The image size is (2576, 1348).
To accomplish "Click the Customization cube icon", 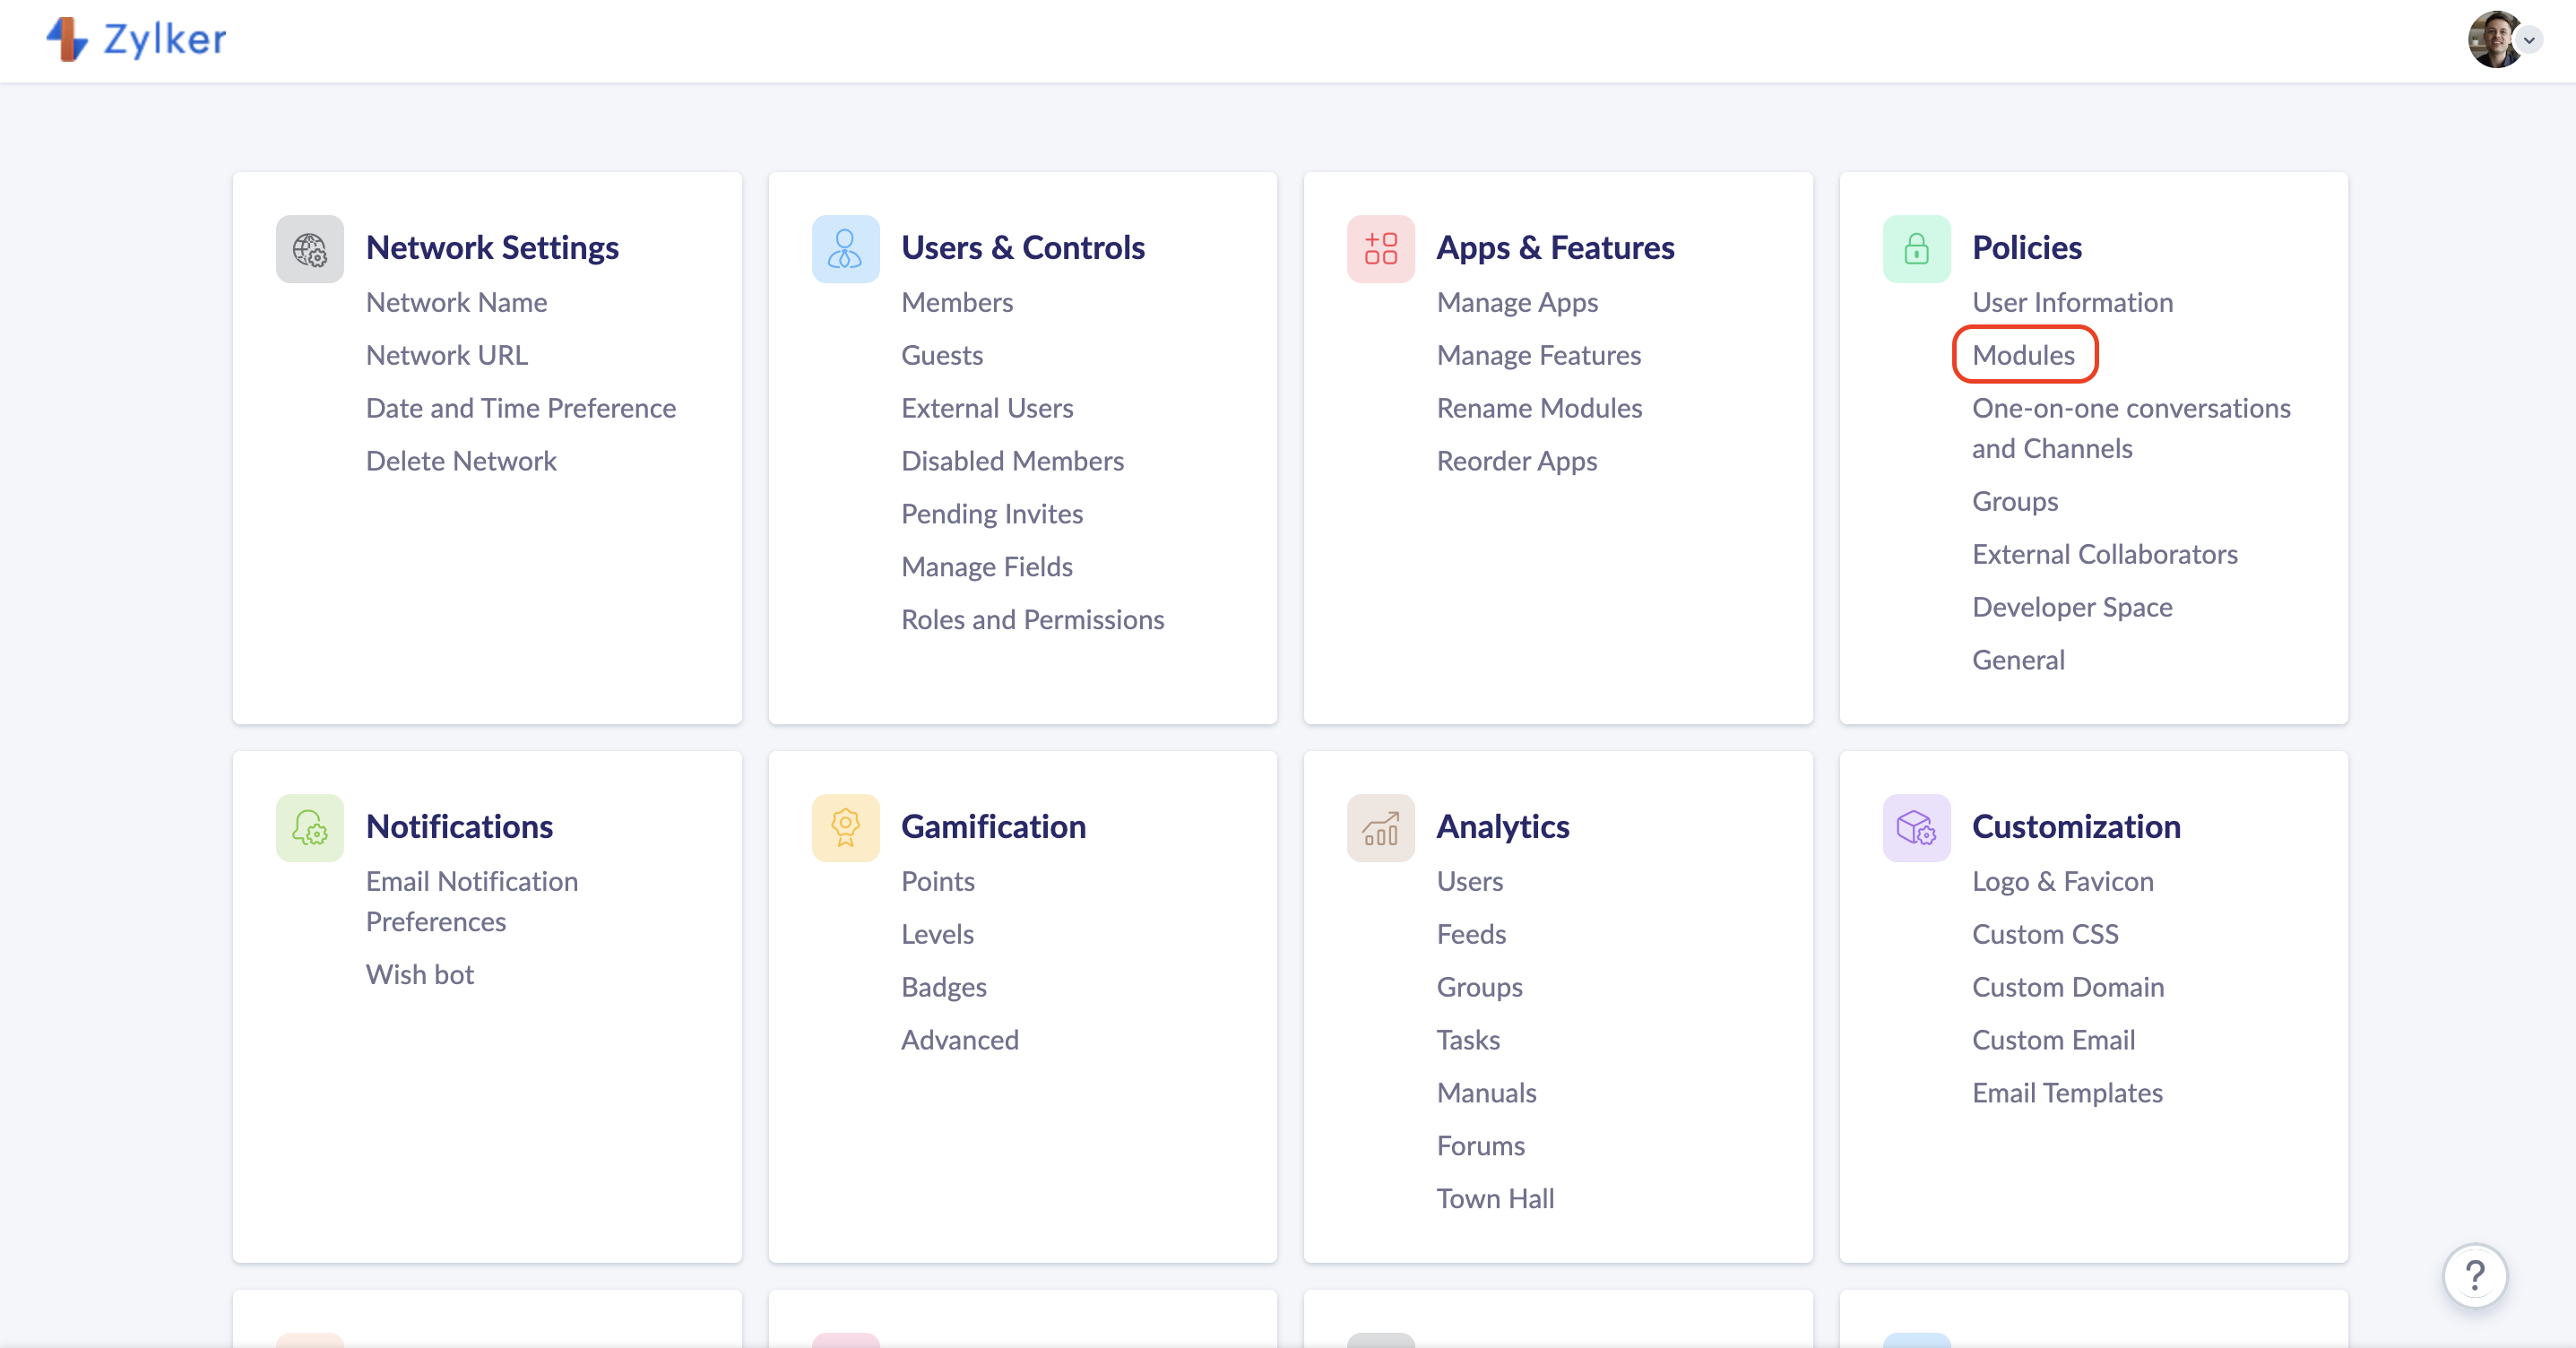I will click(1916, 828).
